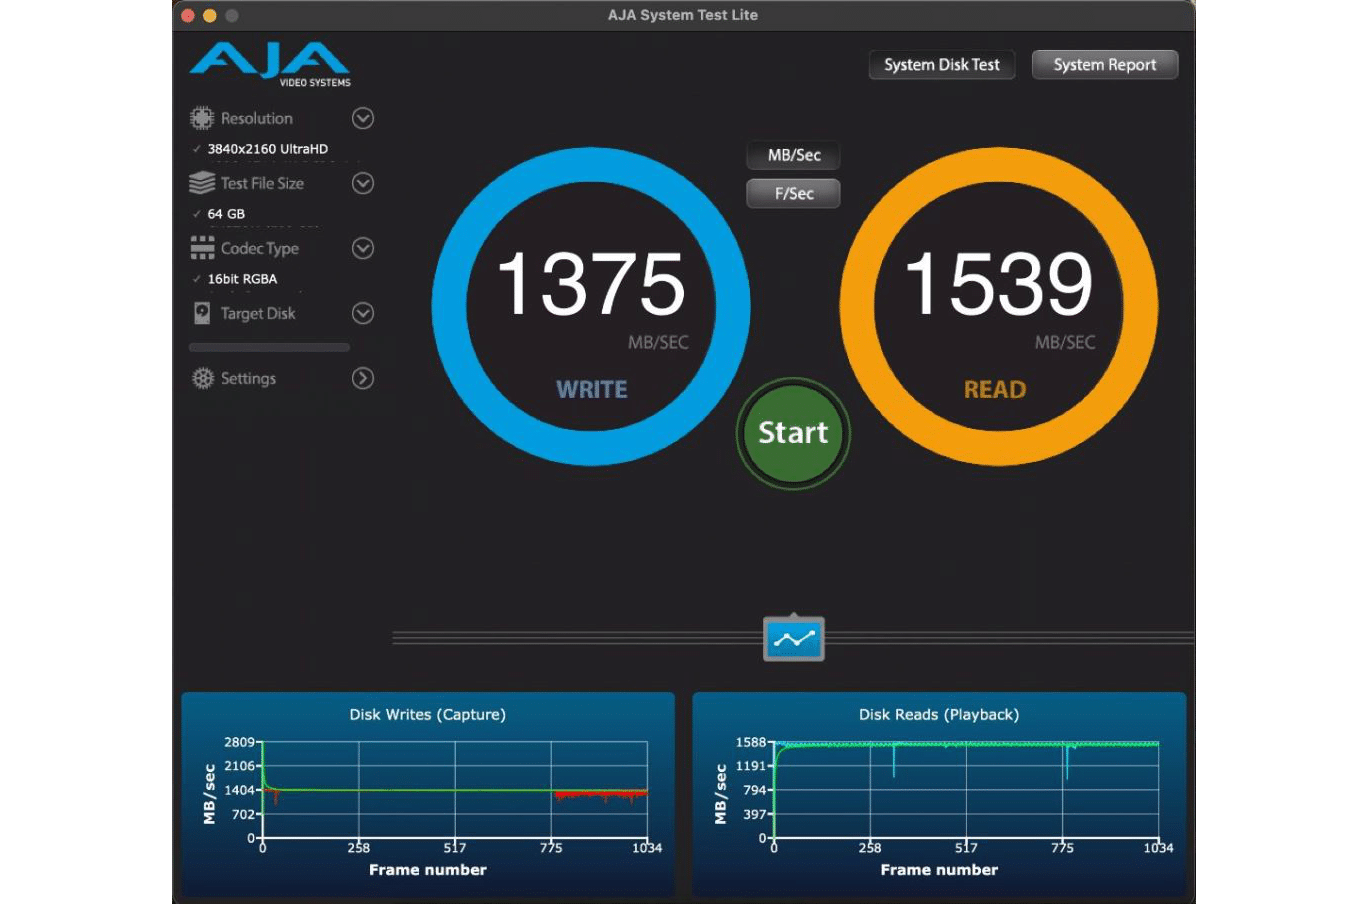
Task: Close the window with the red button
Action: [187, 15]
